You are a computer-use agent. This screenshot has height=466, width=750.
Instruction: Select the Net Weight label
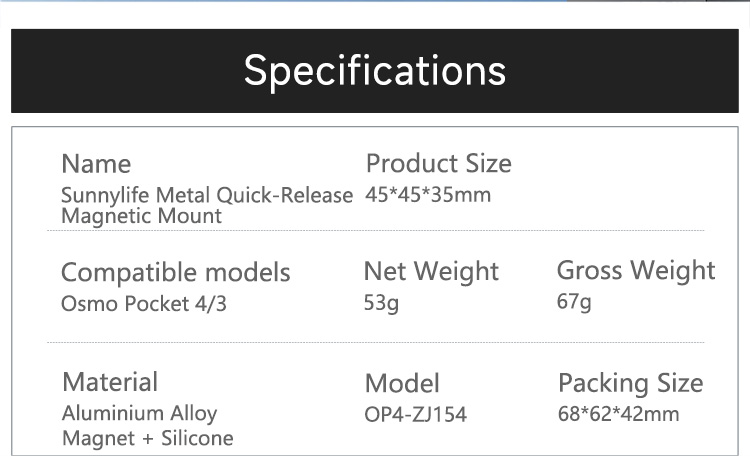point(431,271)
